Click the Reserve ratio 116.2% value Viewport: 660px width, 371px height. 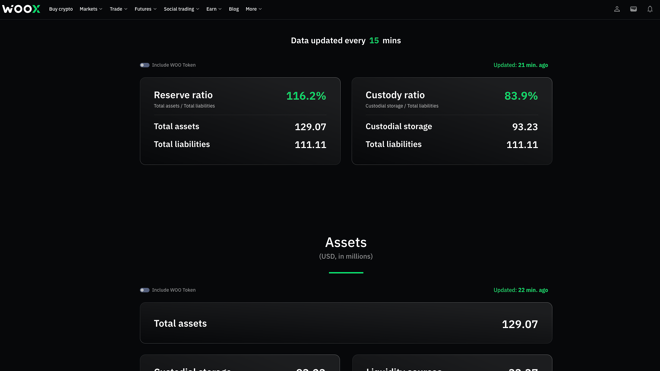click(306, 96)
